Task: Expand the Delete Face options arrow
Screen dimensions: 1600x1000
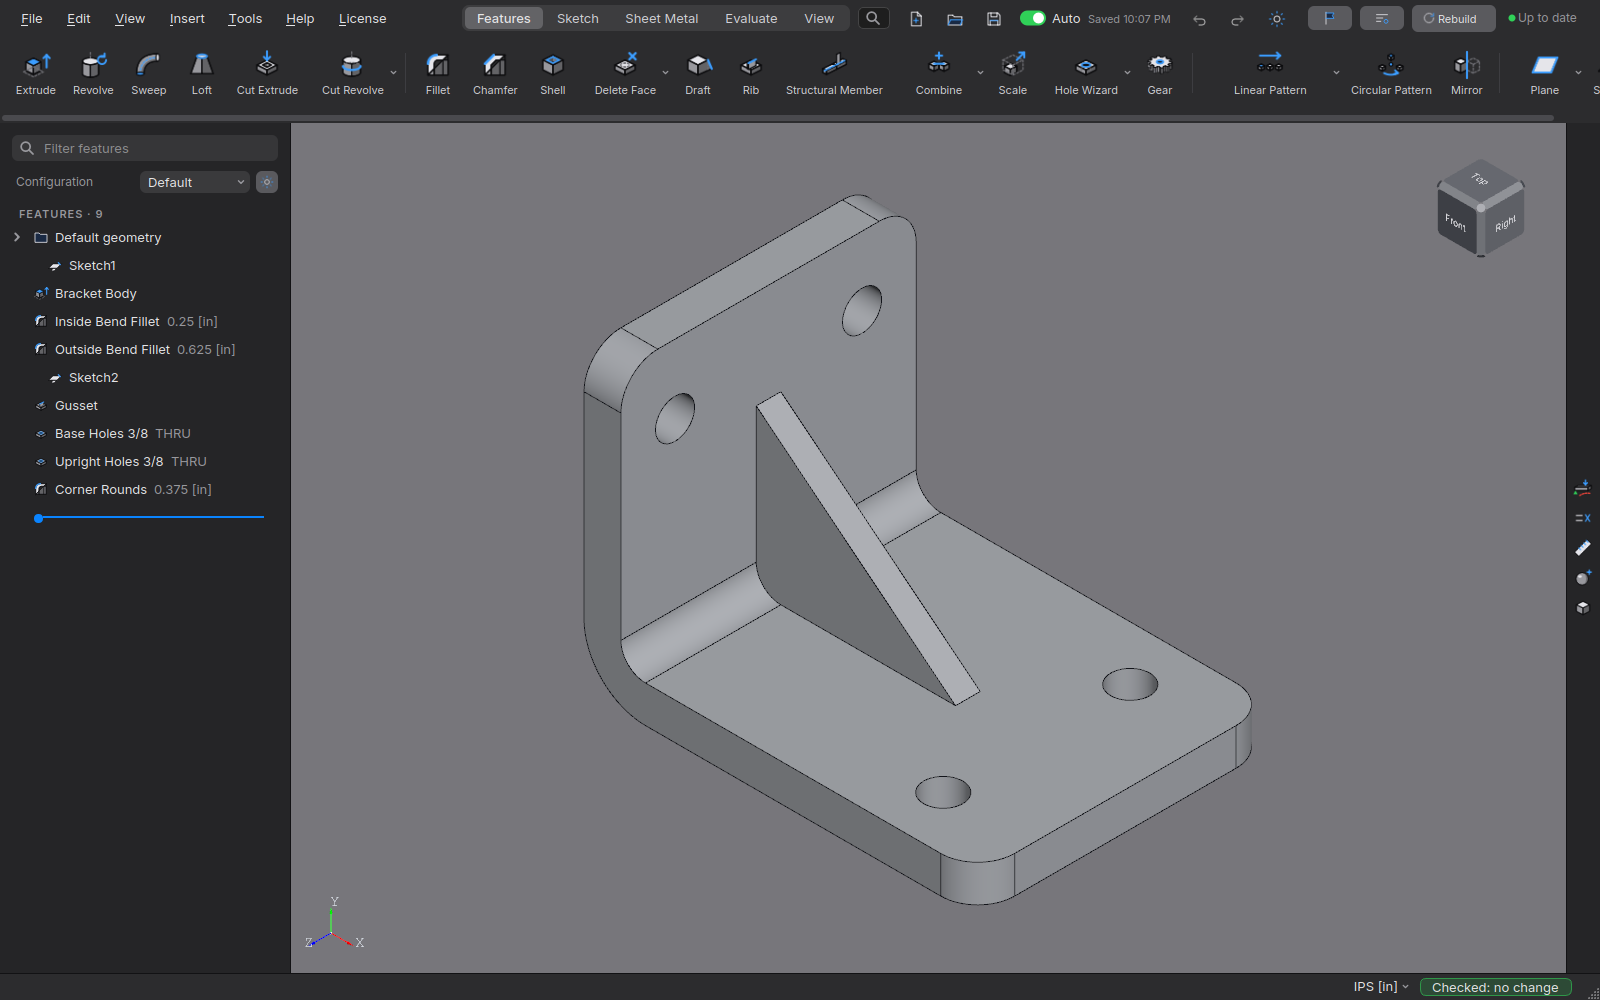Action: (665, 73)
